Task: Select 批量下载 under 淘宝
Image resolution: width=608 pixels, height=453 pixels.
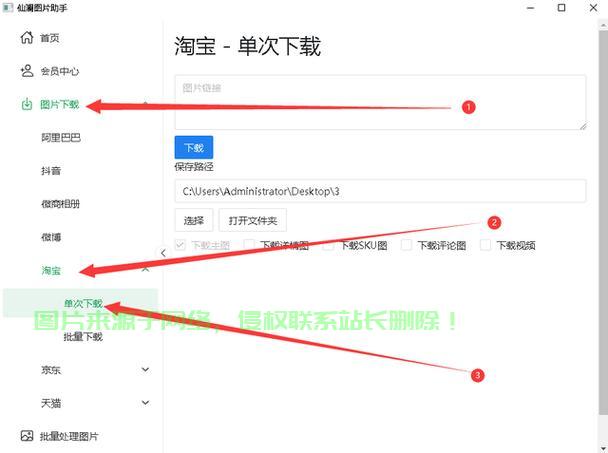Action: 81,337
